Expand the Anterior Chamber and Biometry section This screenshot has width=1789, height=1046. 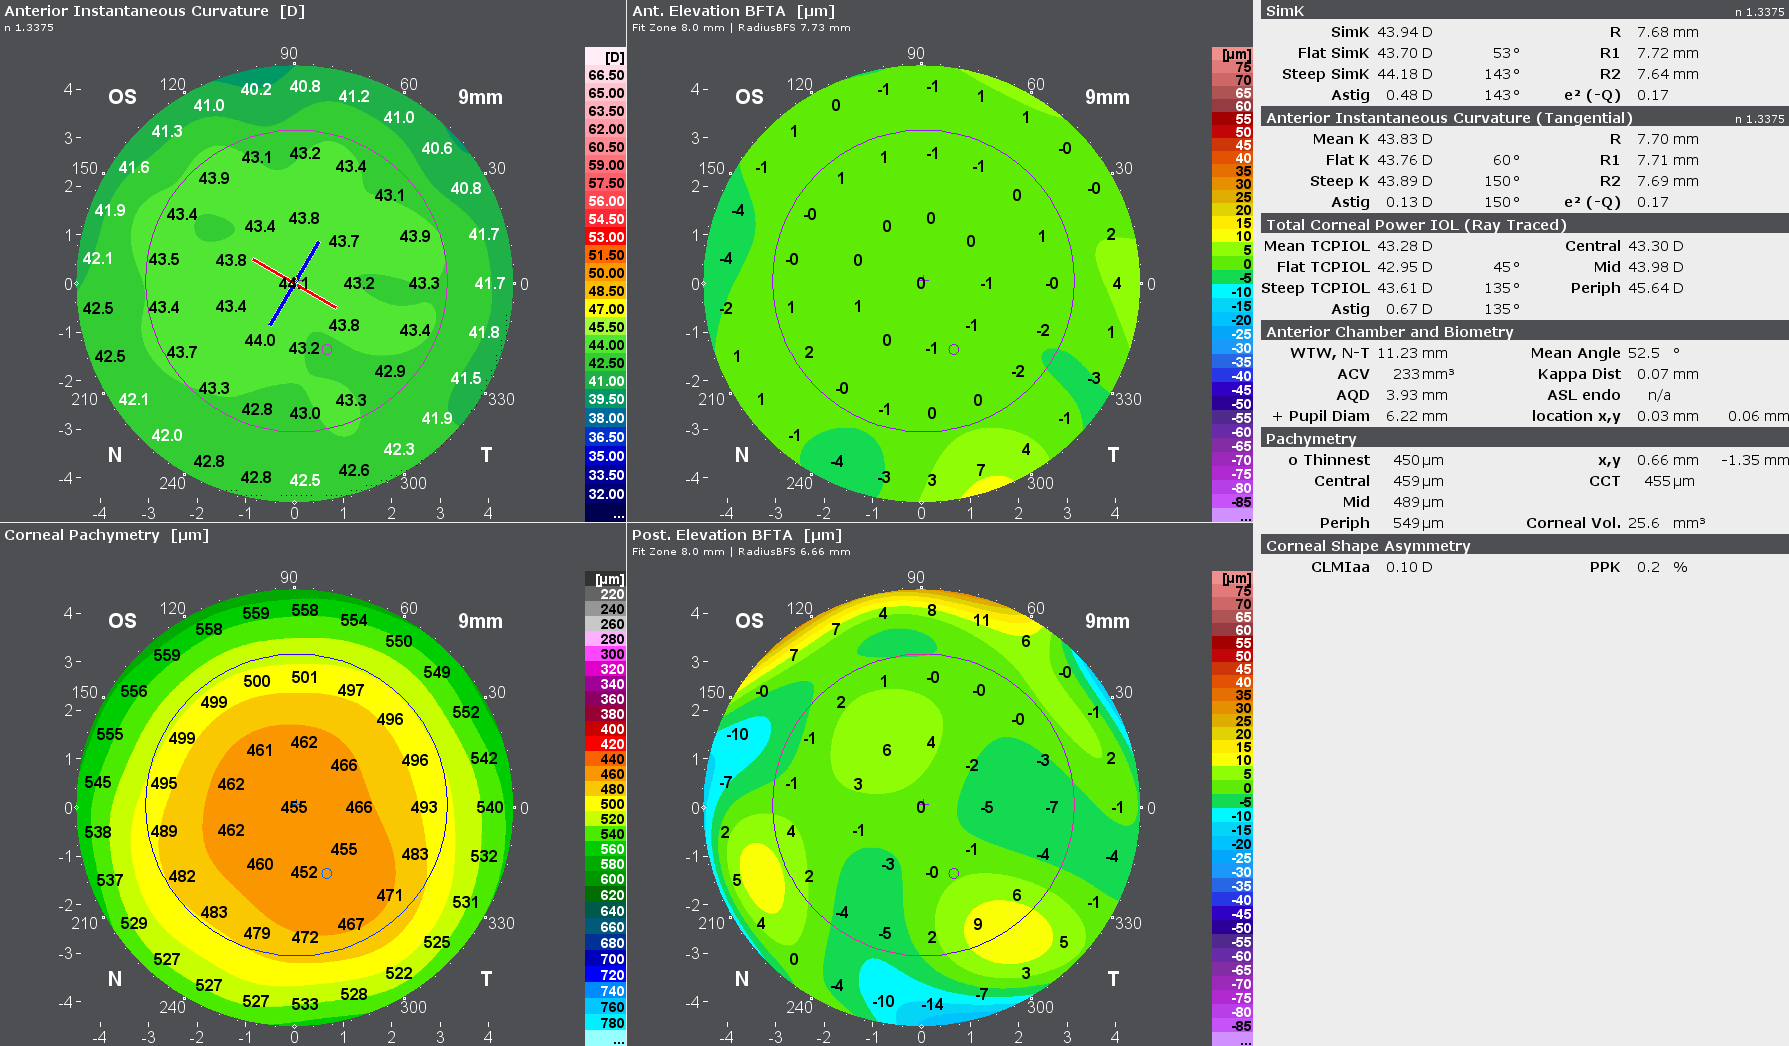pyautogui.click(x=1386, y=331)
